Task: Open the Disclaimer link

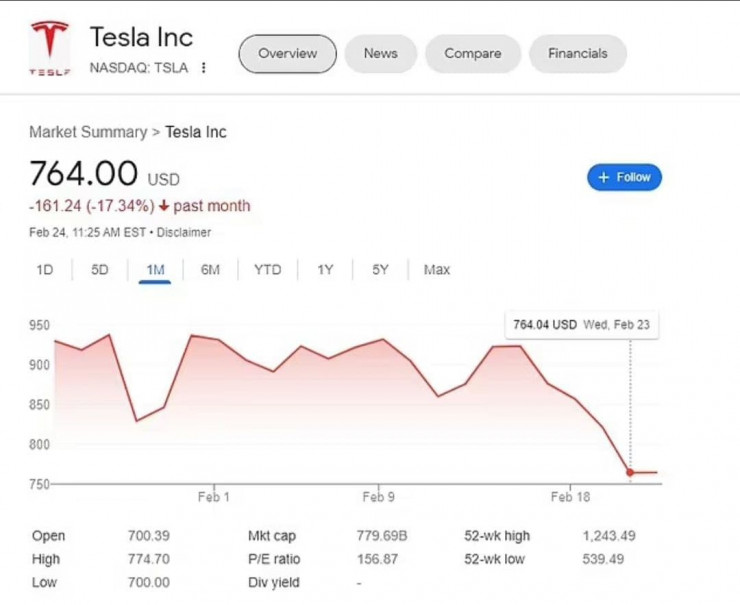Action: [x=184, y=232]
